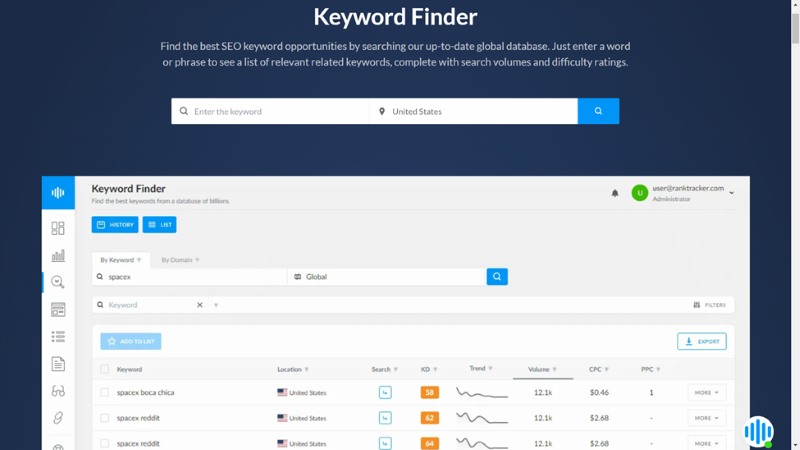
Task: Sort by the Search column header
Action: tap(384, 369)
